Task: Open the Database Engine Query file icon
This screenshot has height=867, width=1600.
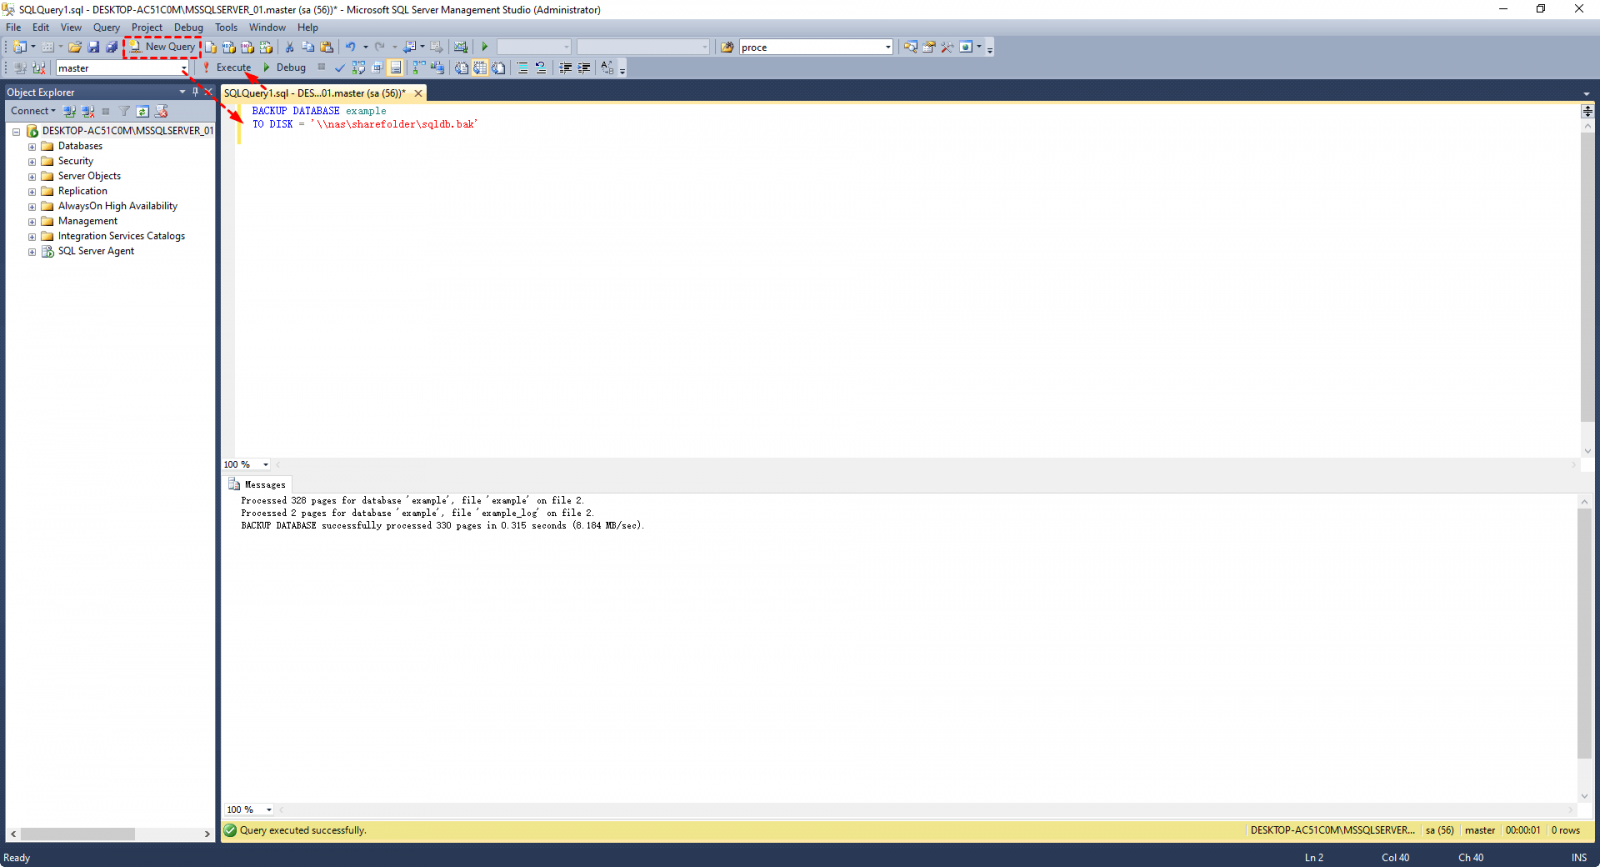Action: [210, 47]
